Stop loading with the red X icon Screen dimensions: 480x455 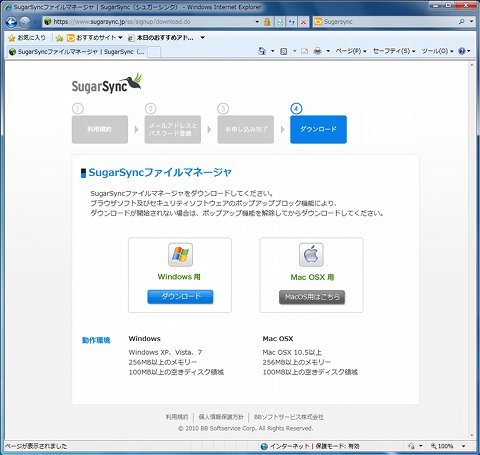(303, 22)
